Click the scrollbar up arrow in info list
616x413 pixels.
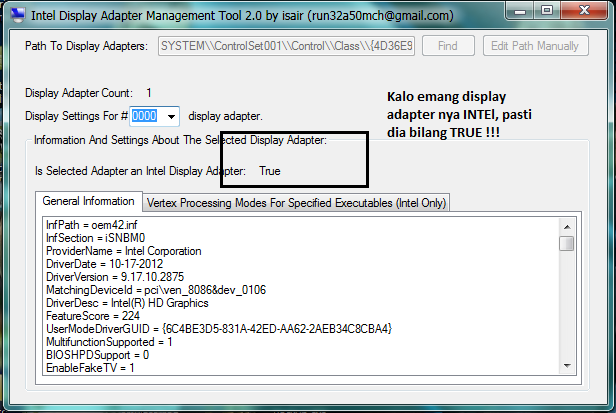pyautogui.click(x=567, y=227)
